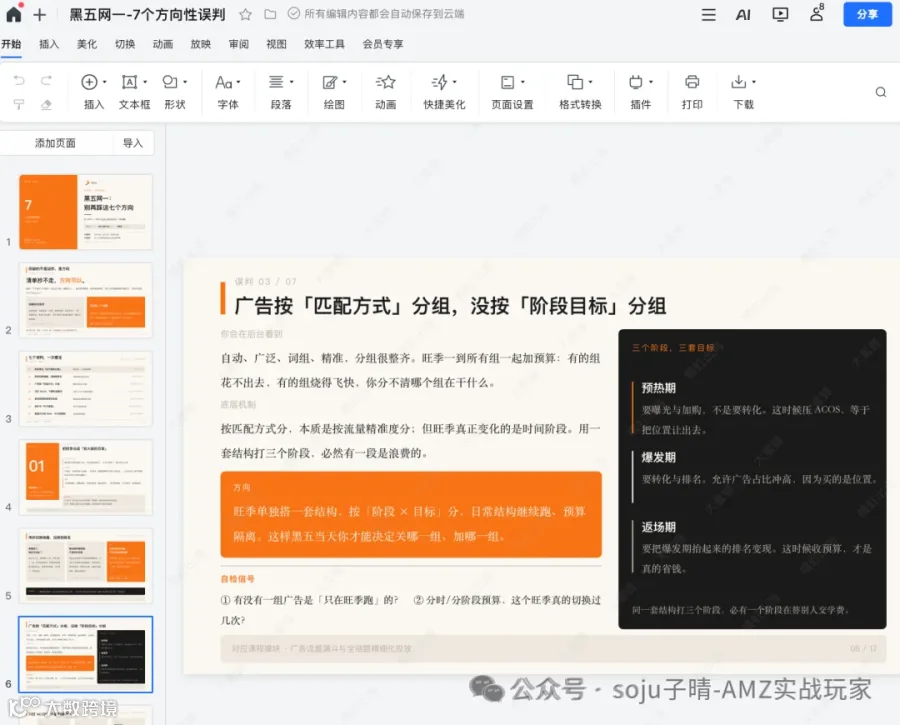Open the toolbar search magnifier
The width and height of the screenshot is (900, 725).
tap(880, 92)
